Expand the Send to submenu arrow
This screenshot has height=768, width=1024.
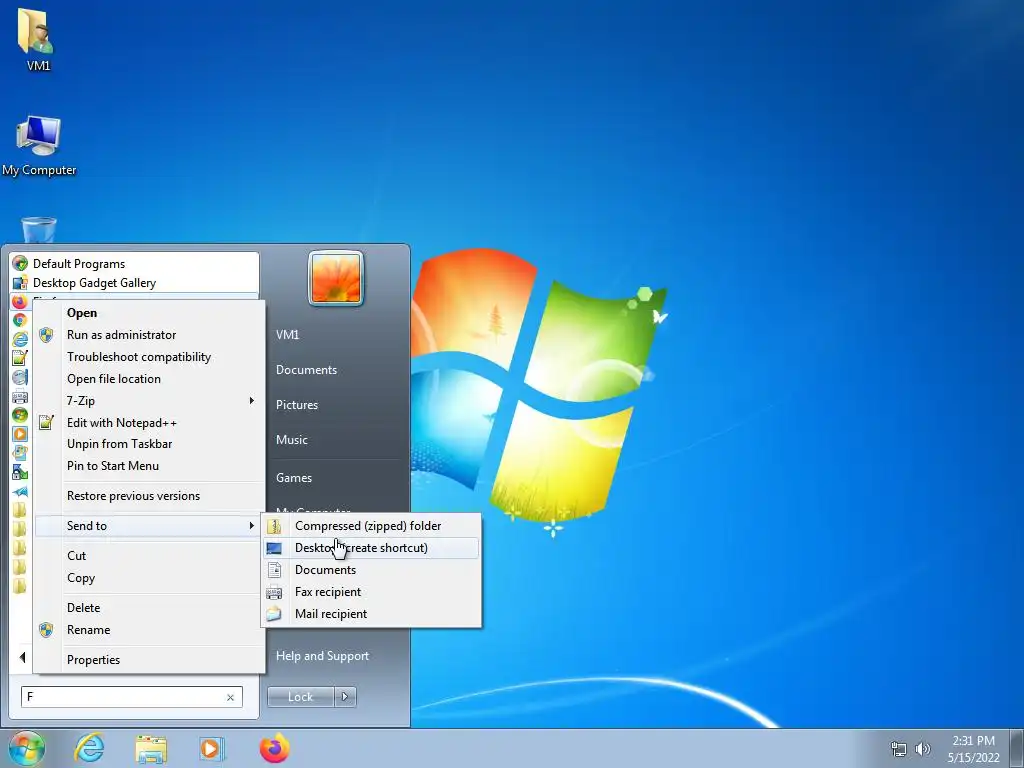[251, 526]
